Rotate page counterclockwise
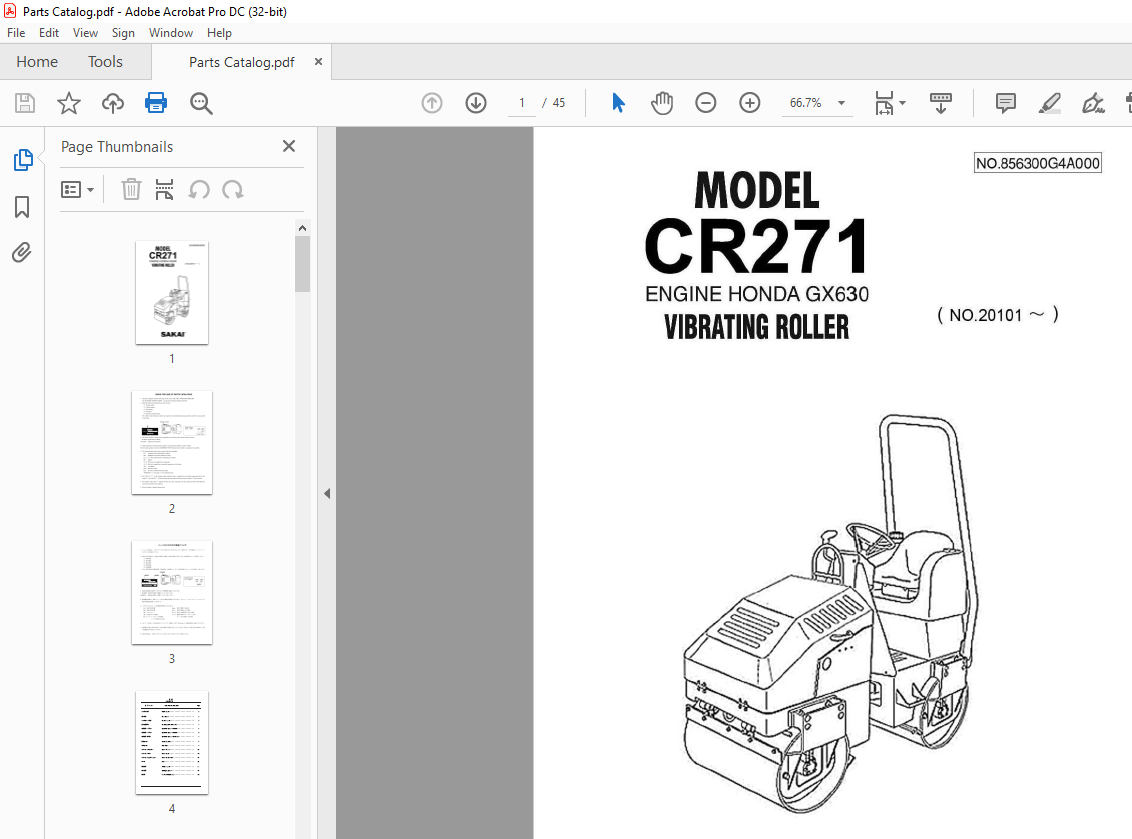 (x=199, y=190)
